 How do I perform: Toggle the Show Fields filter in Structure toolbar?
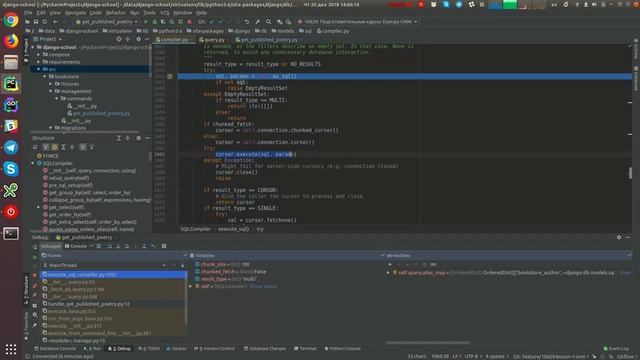point(54,147)
